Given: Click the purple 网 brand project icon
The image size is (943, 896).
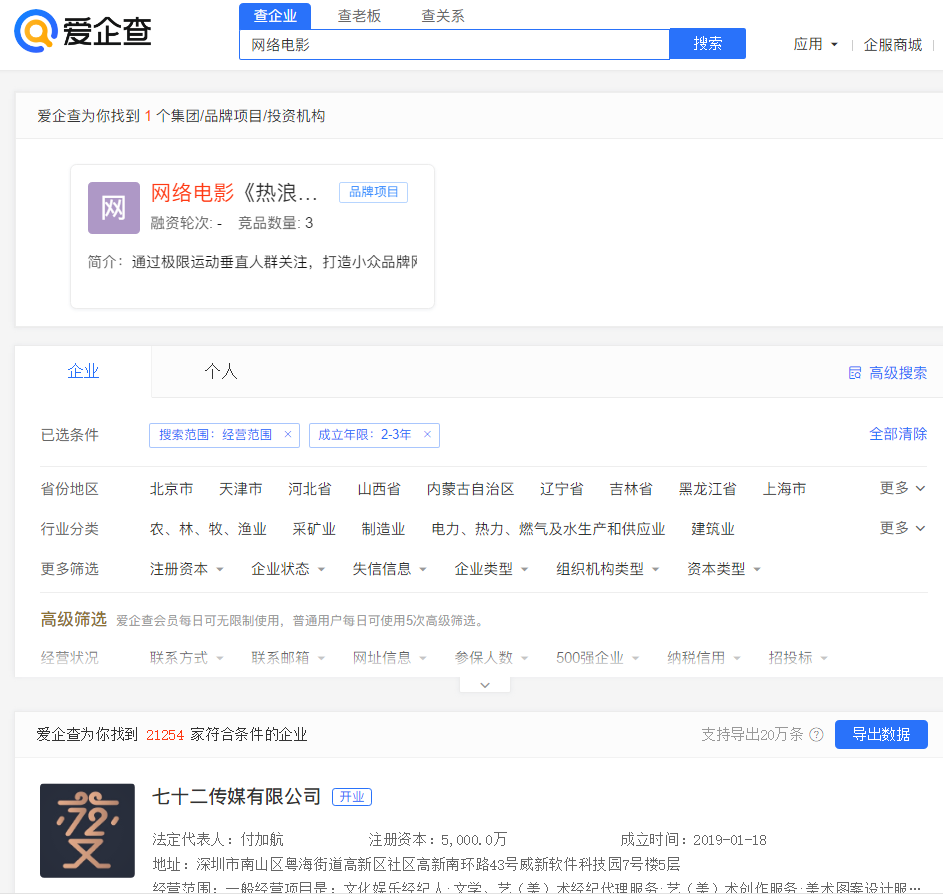Looking at the screenshot, I should 114,208.
